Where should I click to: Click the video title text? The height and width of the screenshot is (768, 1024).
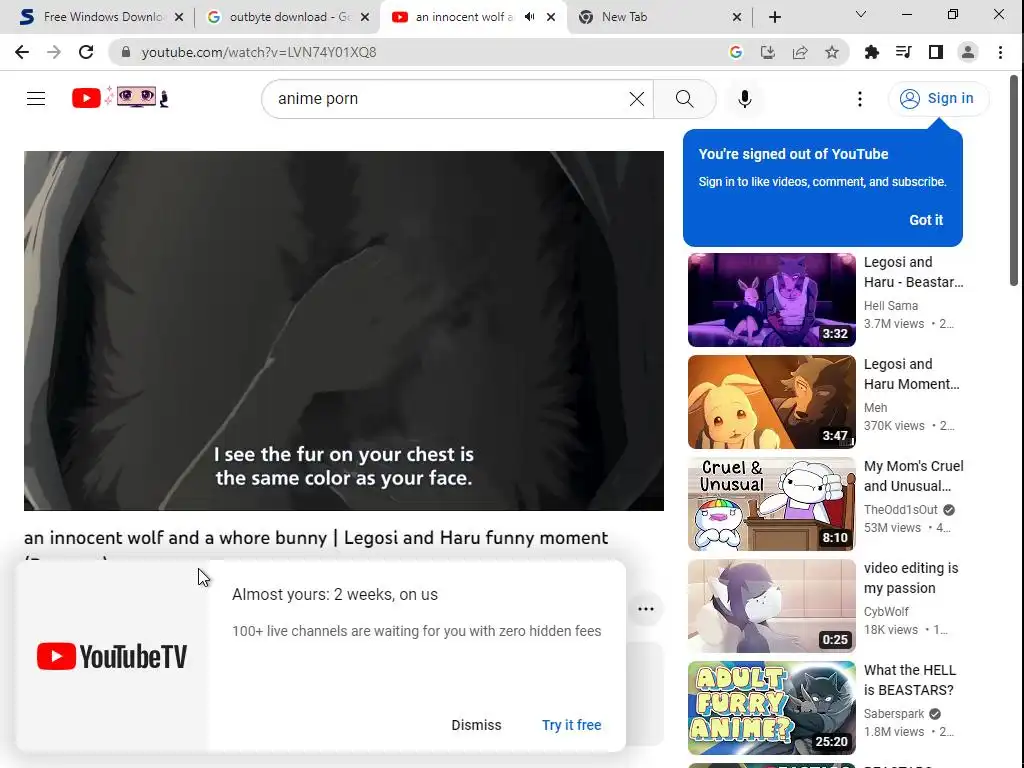pos(316,537)
